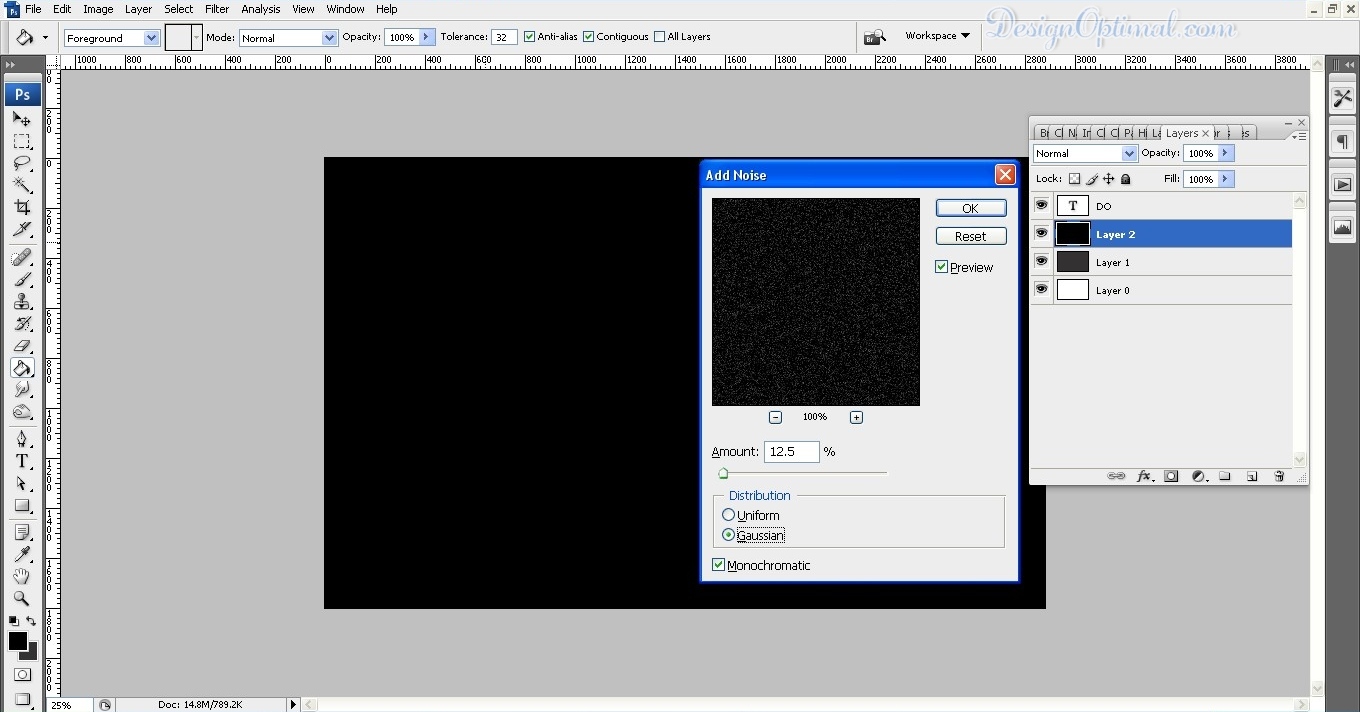Screen dimensions: 1360x712
Task: Open the options bar Opacity slider arrow
Action: (x=427, y=37)
